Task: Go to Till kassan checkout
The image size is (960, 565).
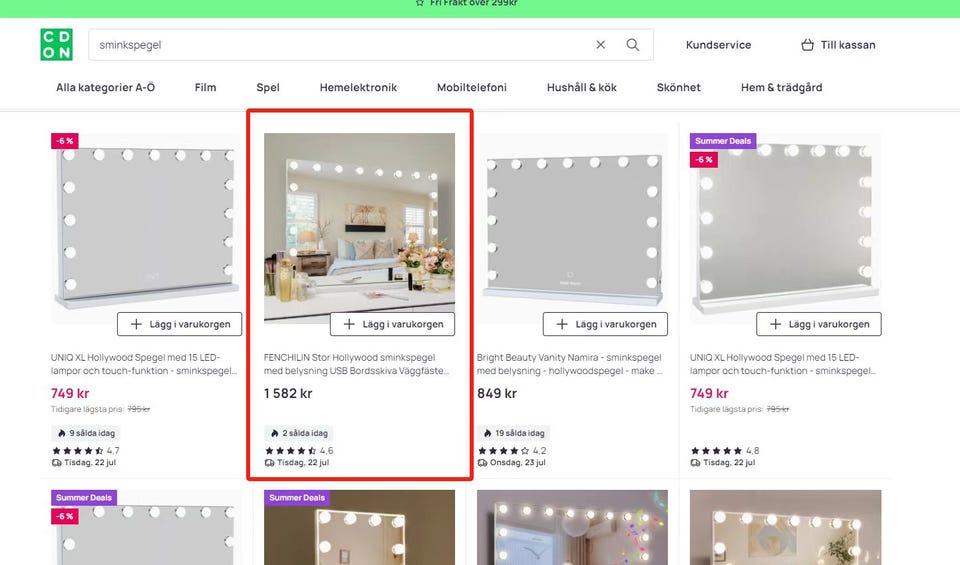Action: pyautogui.click(x=838, y=45)
